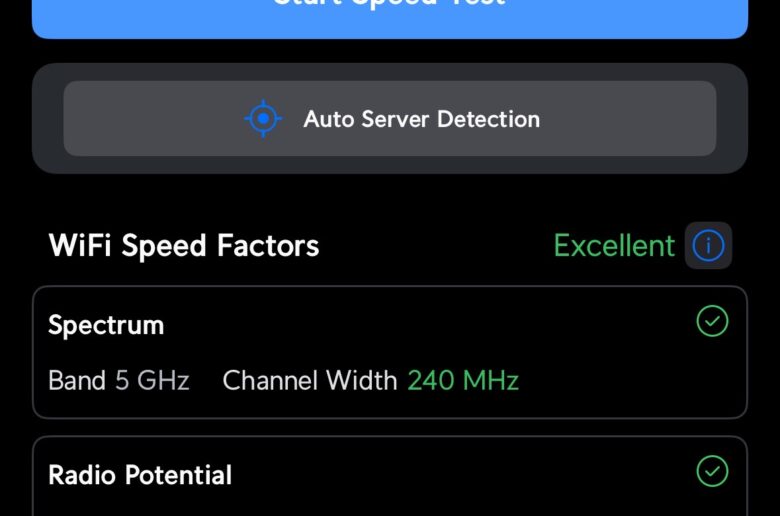The image size is (780, 516).
Task: Select the 240 MHz channel width value
Action: click(x=463, y=380)
